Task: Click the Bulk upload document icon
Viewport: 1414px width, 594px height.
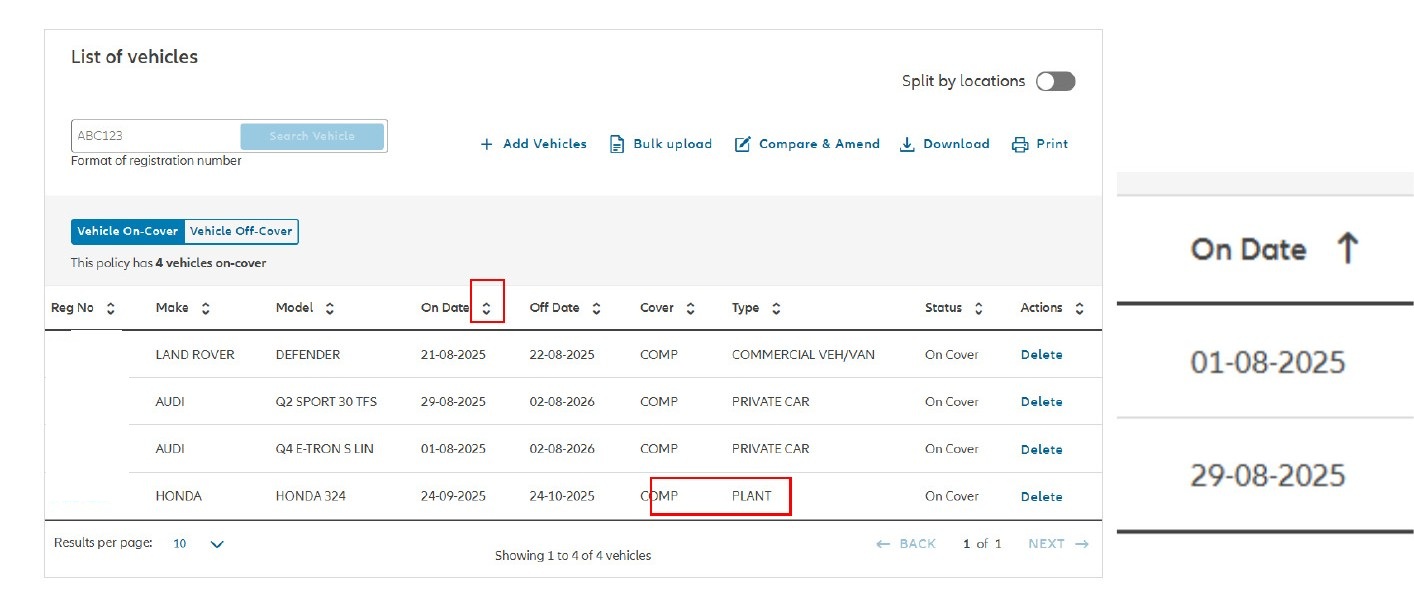Action: point(617,144)
